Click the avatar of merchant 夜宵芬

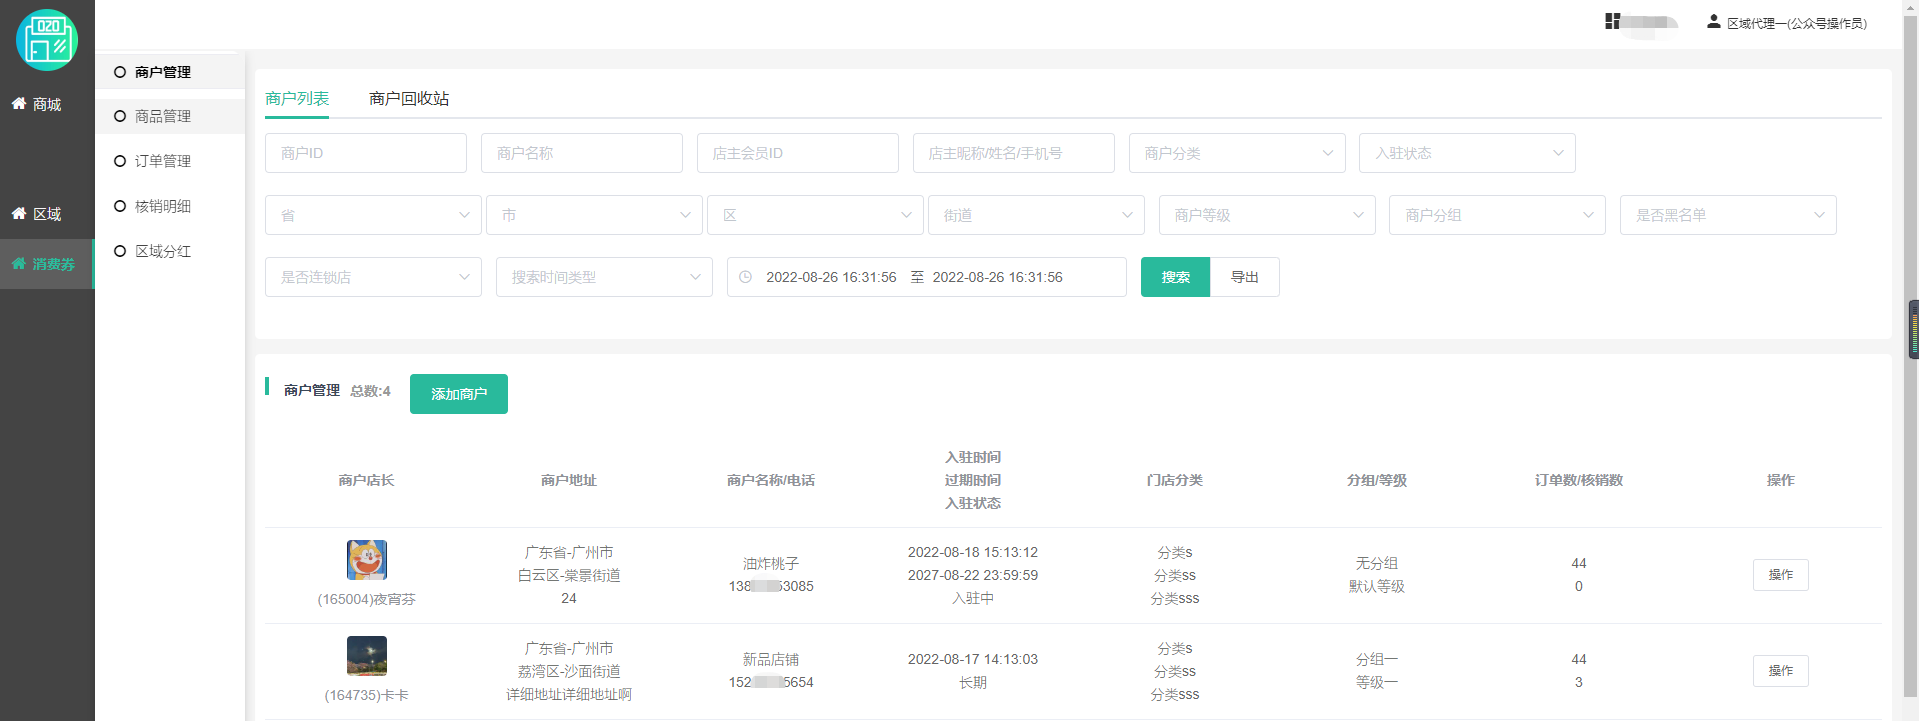367,560
